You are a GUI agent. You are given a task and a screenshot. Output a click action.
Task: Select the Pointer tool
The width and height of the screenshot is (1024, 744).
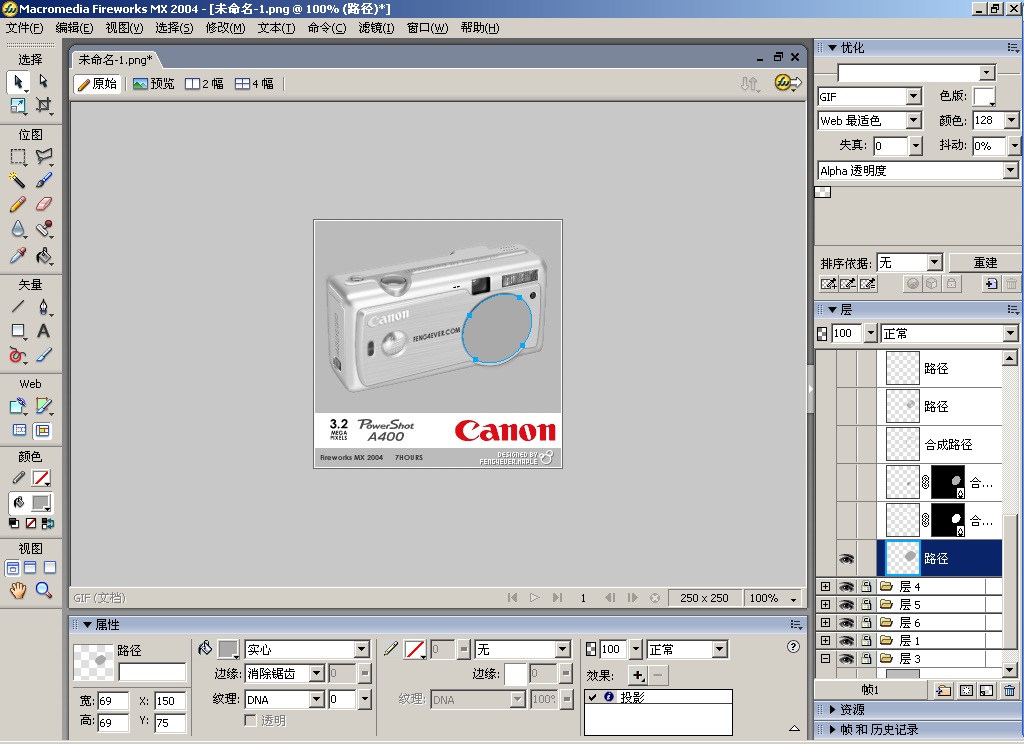tap(18, 82)
